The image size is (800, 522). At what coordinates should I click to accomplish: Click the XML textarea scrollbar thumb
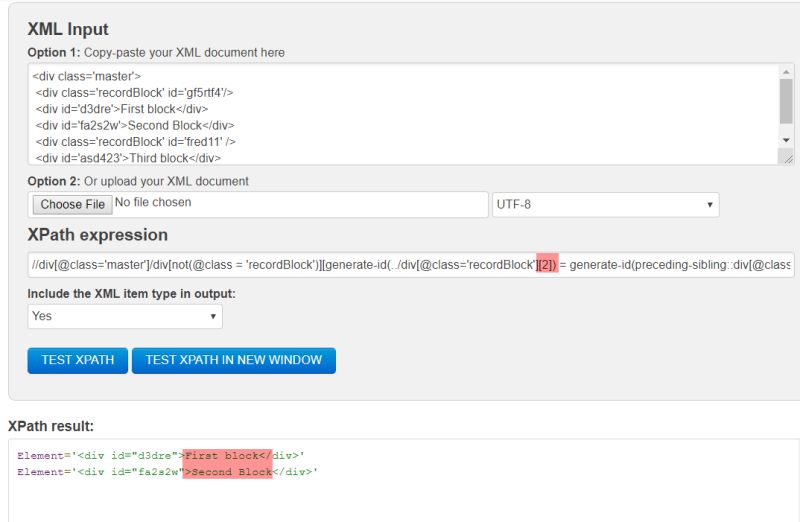tap(786, 101)
